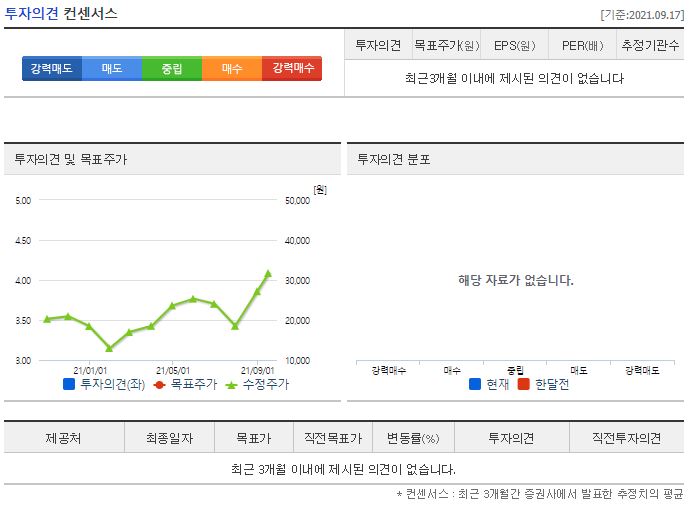Screen dimensions: 690x510
Task: Click 최근 3개월 이내 message in the bottom table
Action: point(343,469)
